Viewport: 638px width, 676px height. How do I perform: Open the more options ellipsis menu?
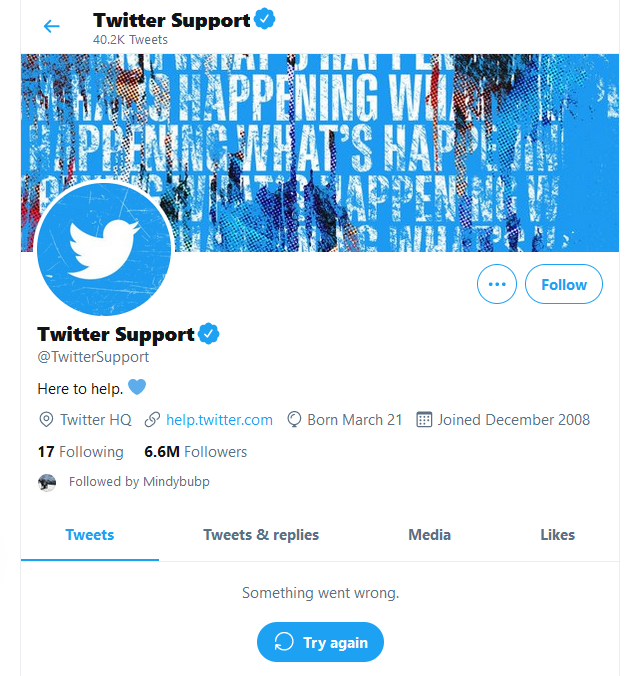click(x=496, y=284)
